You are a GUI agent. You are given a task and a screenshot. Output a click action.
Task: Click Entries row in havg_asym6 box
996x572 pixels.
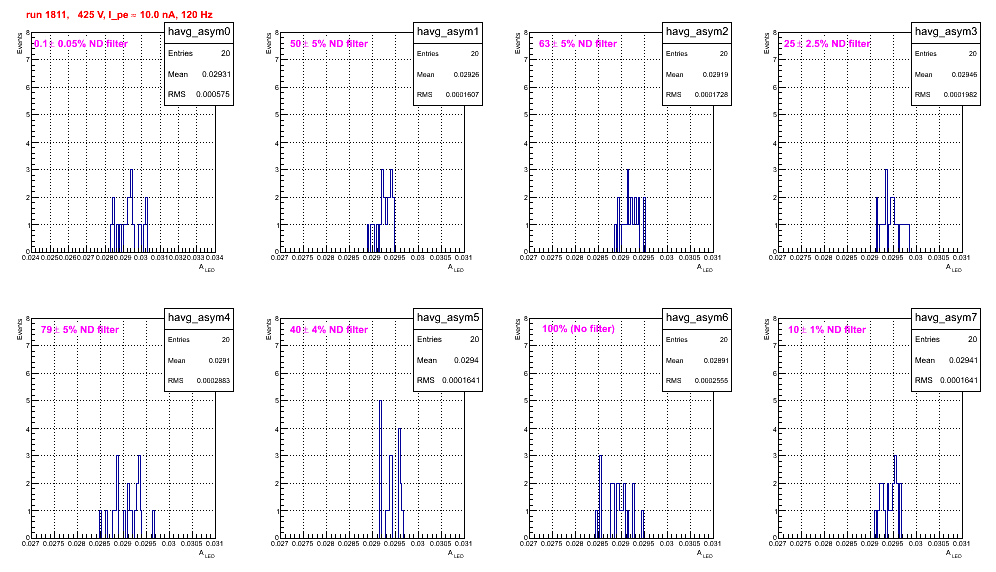pos(697,340)
